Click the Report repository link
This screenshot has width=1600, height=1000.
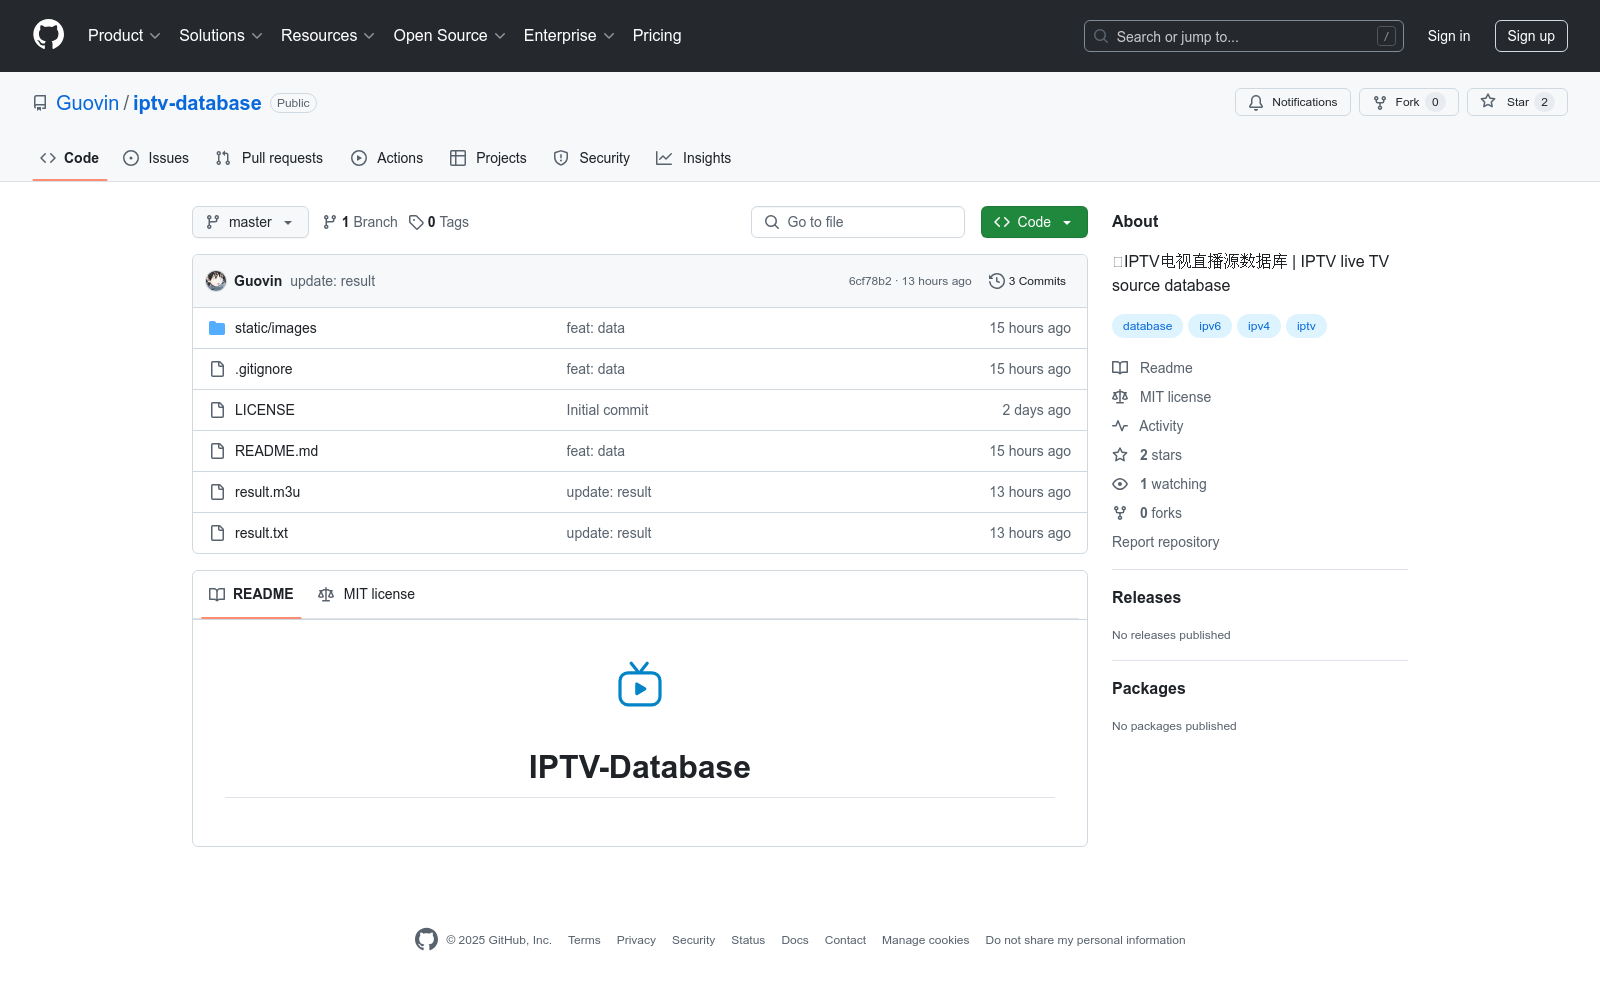tap(1165, 542)
